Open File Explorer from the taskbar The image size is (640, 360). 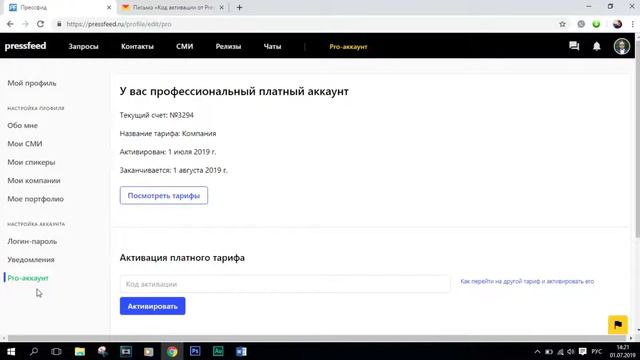[80, 351]
